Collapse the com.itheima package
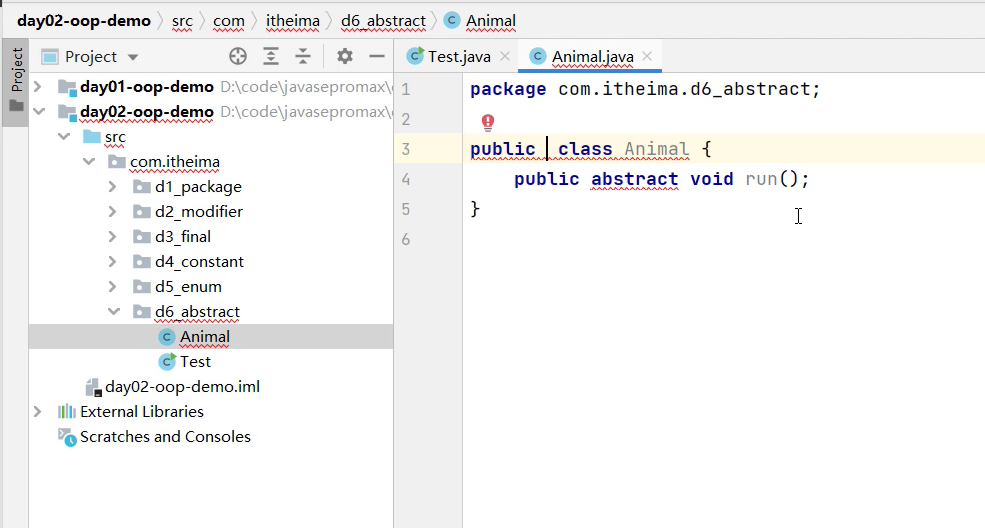The height and width of the screenshot is (528, 985). (x=89, y=161)
